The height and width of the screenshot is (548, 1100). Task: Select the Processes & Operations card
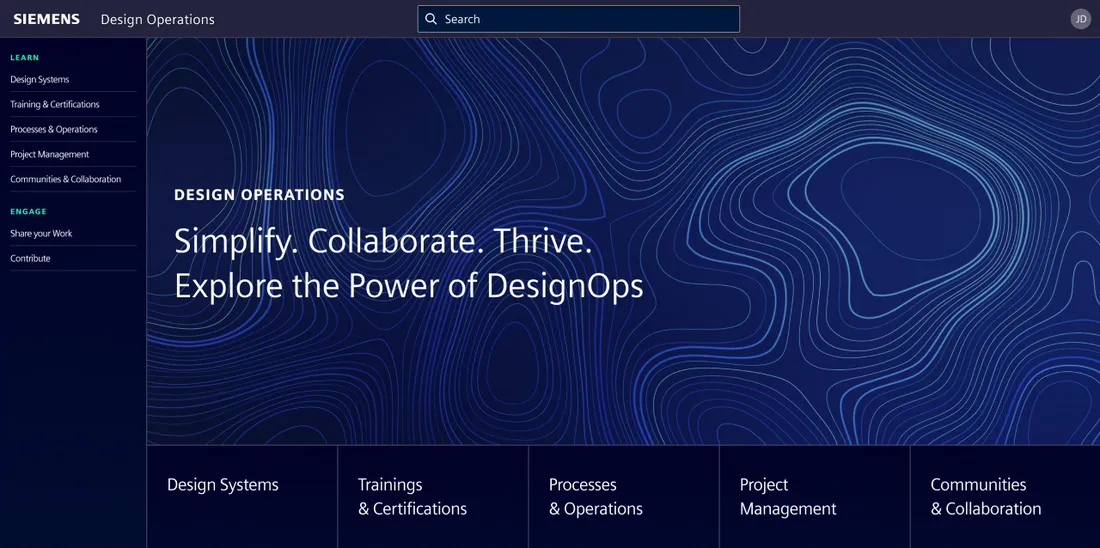click(624, 497)
